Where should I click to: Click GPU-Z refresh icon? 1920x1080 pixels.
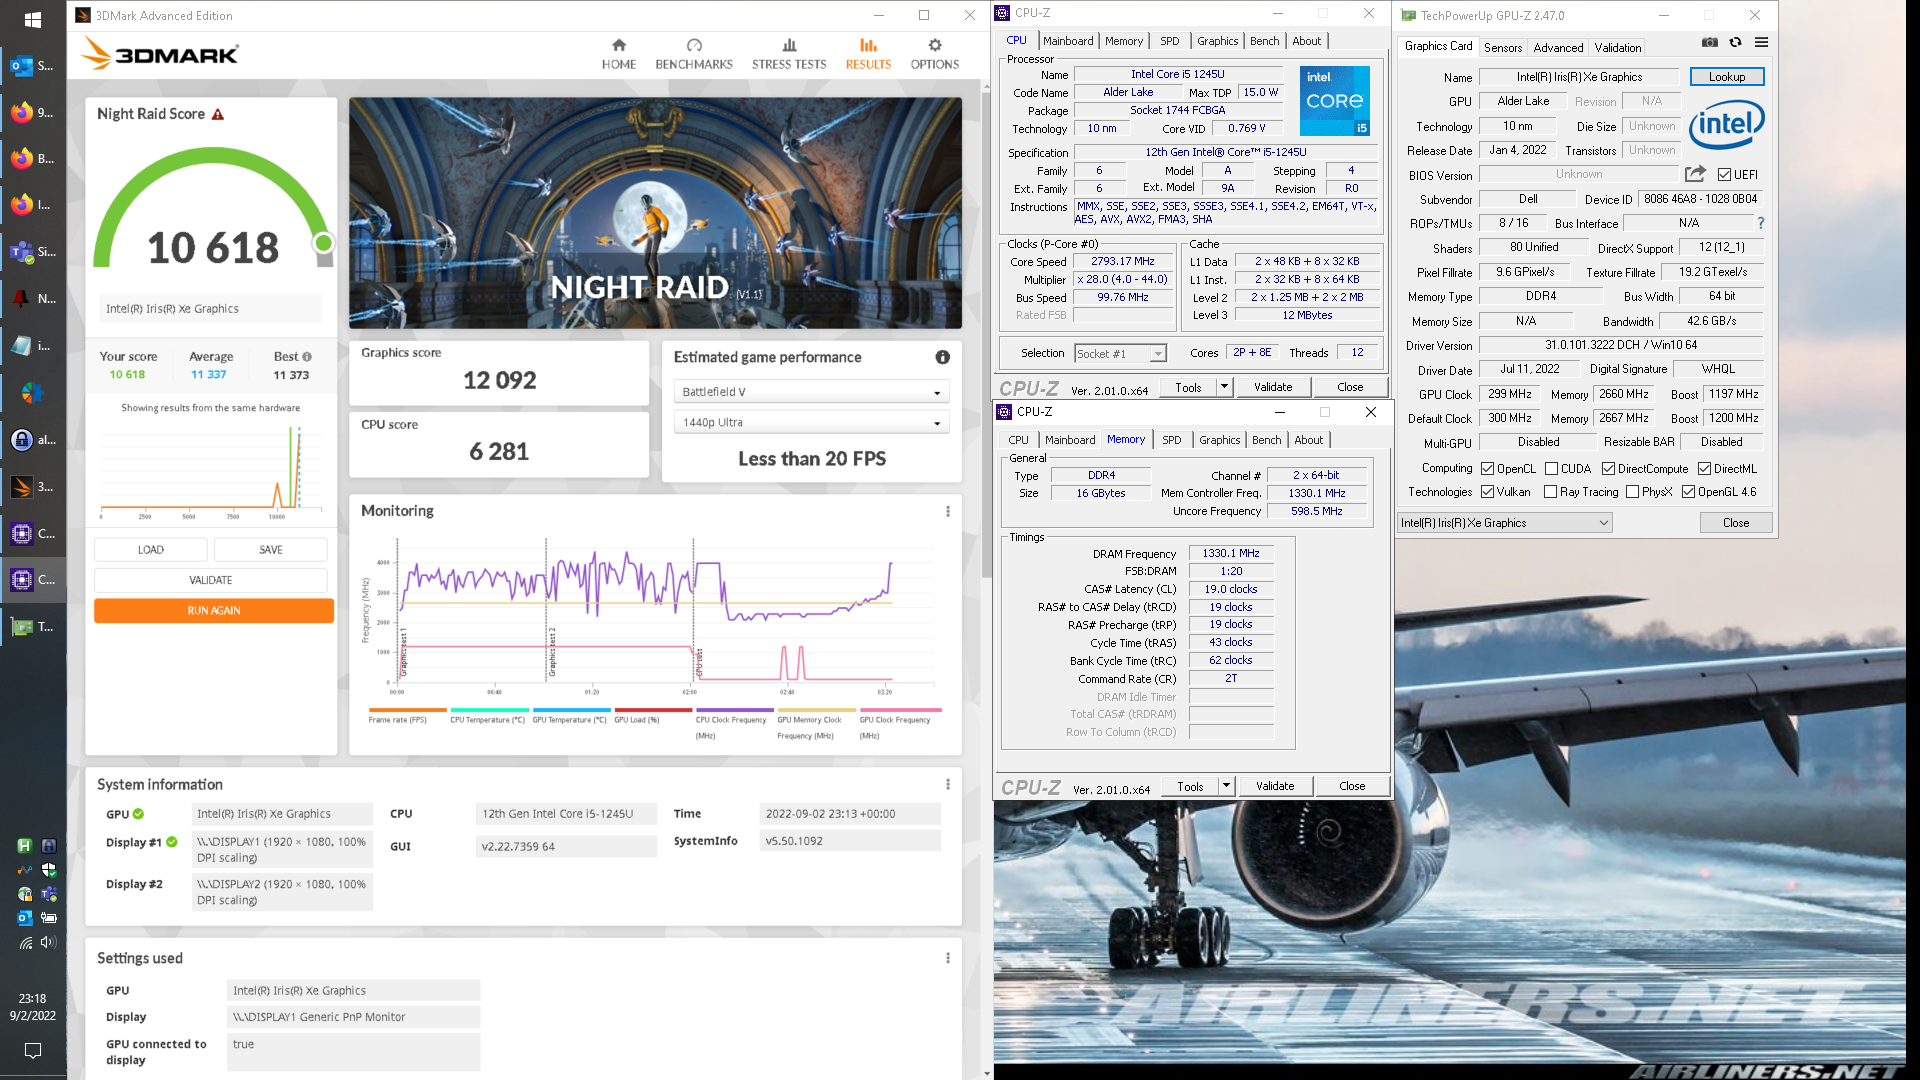(x=1735, y=43)
